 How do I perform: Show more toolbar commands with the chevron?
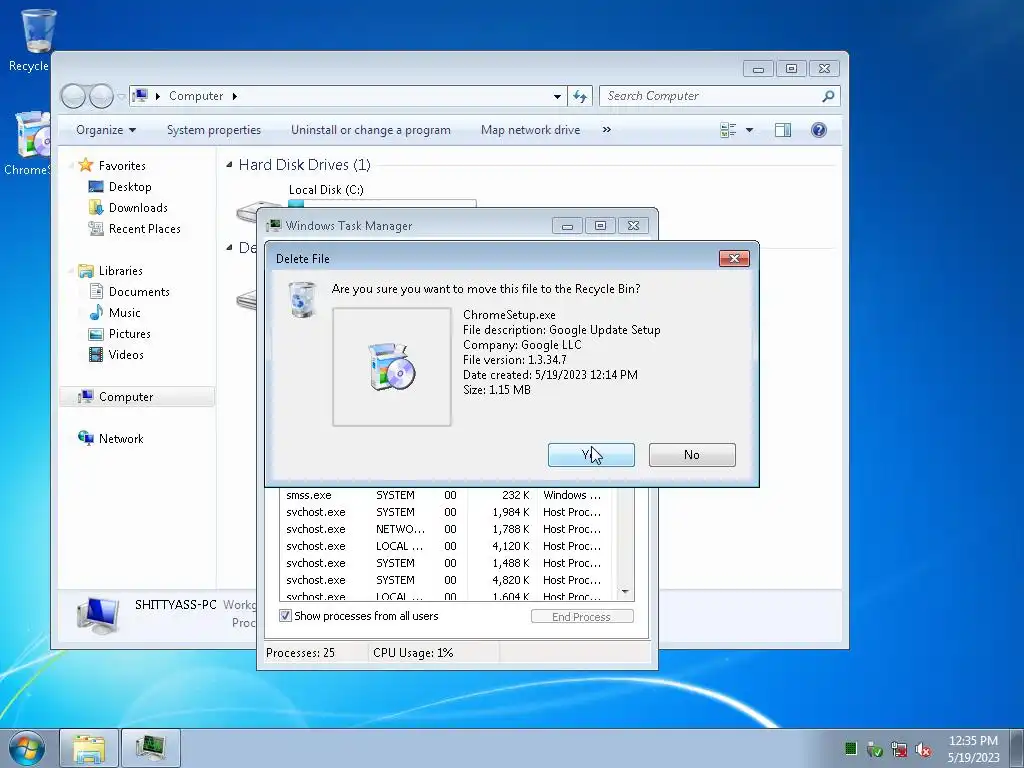607,130
